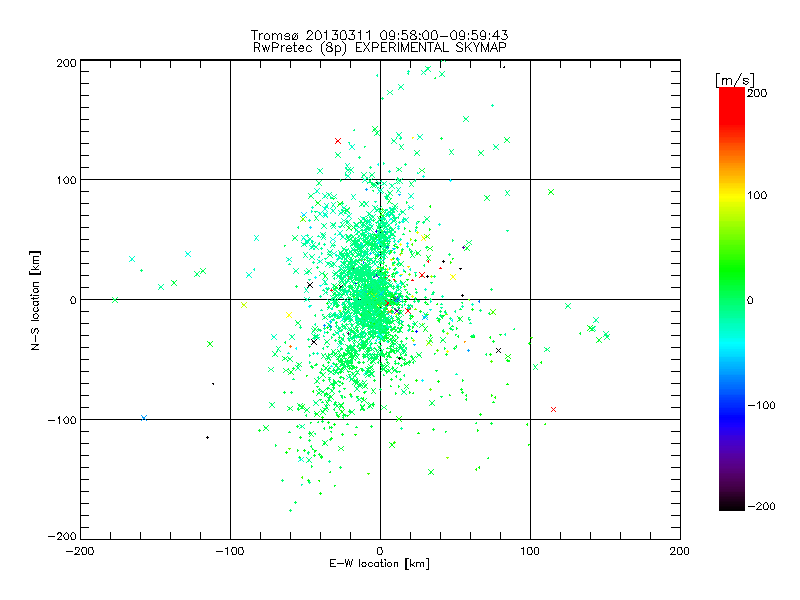Image resolution: width=800 pixels, height=600 pixels.
Task: Click the "E-W location [km]" axis label
Action: point(379,563)
